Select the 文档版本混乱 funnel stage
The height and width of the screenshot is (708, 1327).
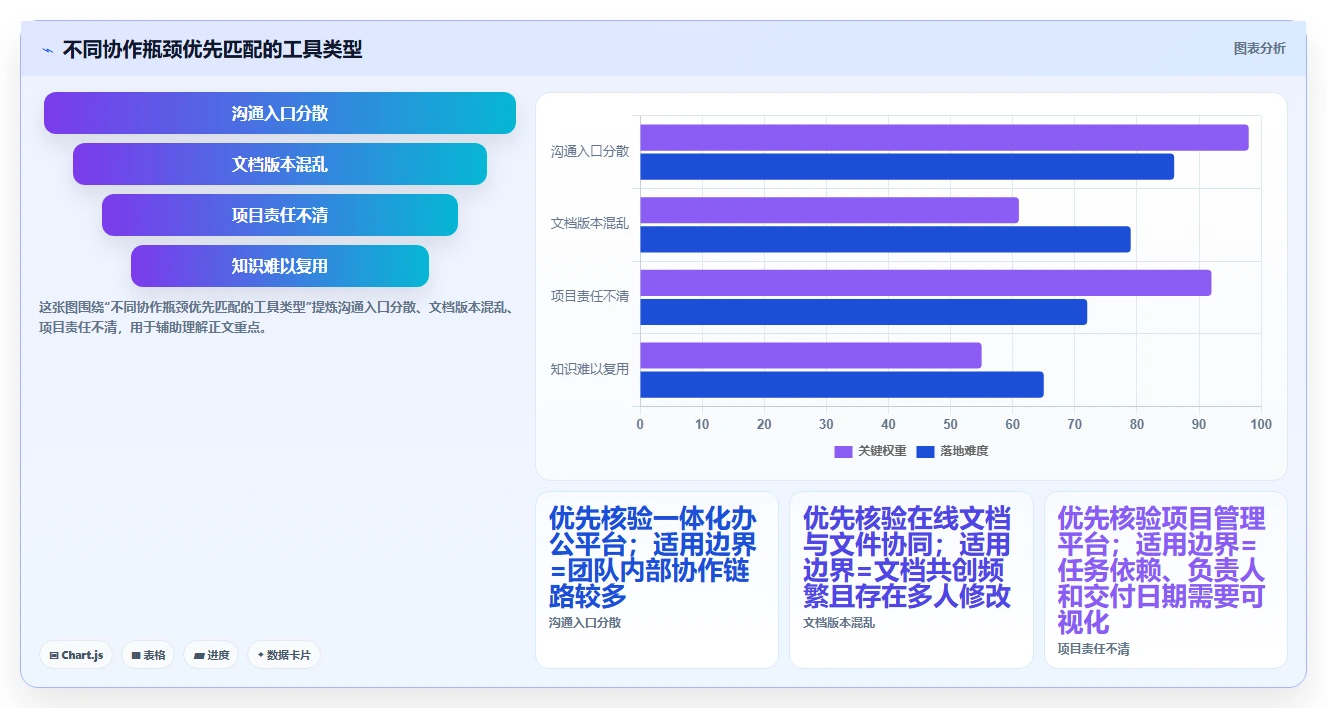[x=280, y=164]
